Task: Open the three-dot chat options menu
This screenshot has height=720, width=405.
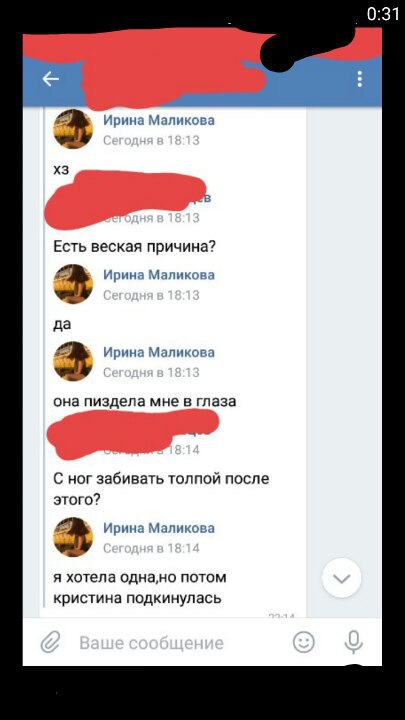Action: pyautogui.click(x=360, y=79)
